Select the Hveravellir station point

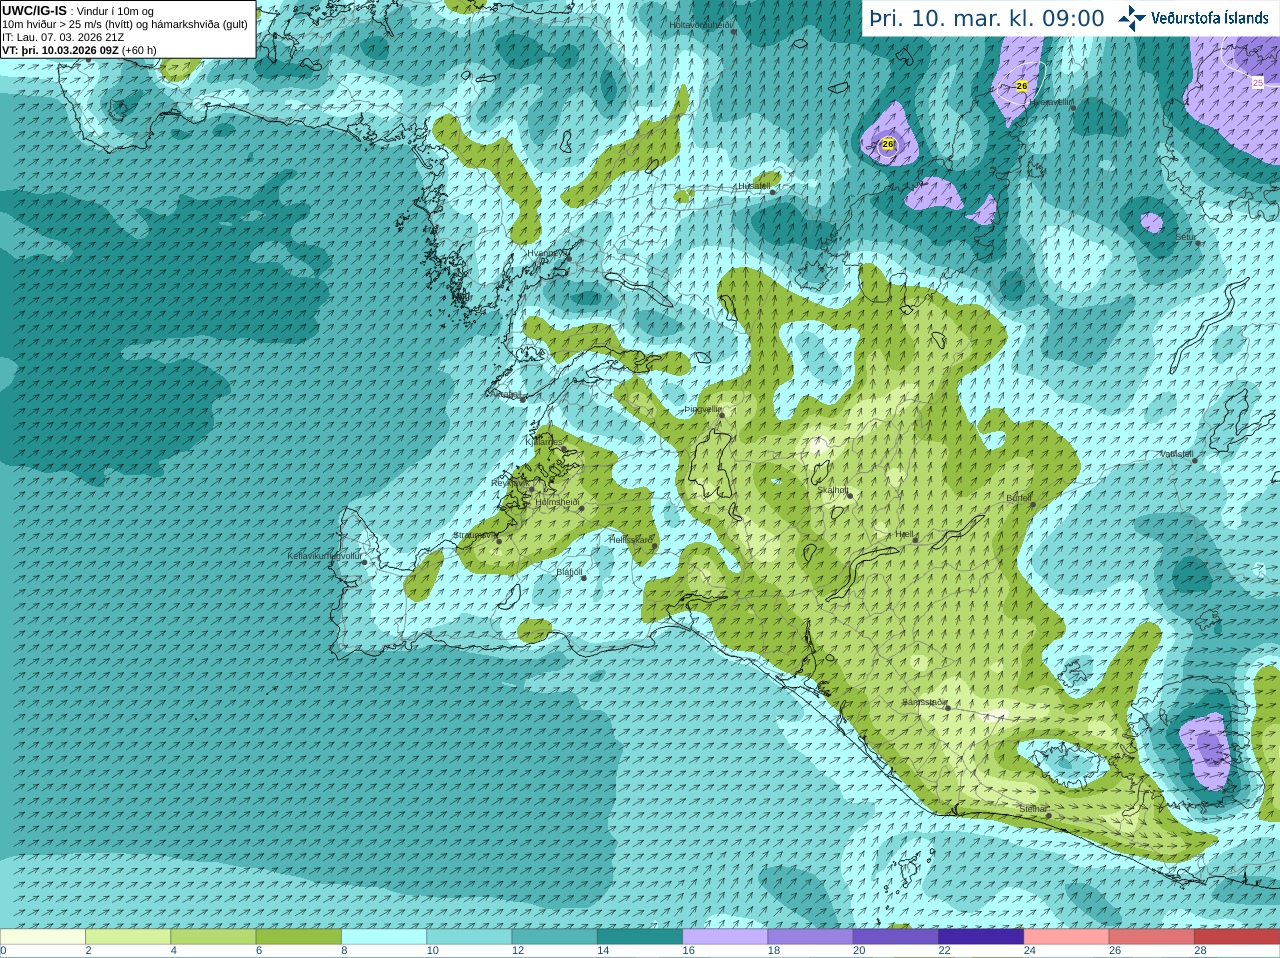pos(1072,107)
